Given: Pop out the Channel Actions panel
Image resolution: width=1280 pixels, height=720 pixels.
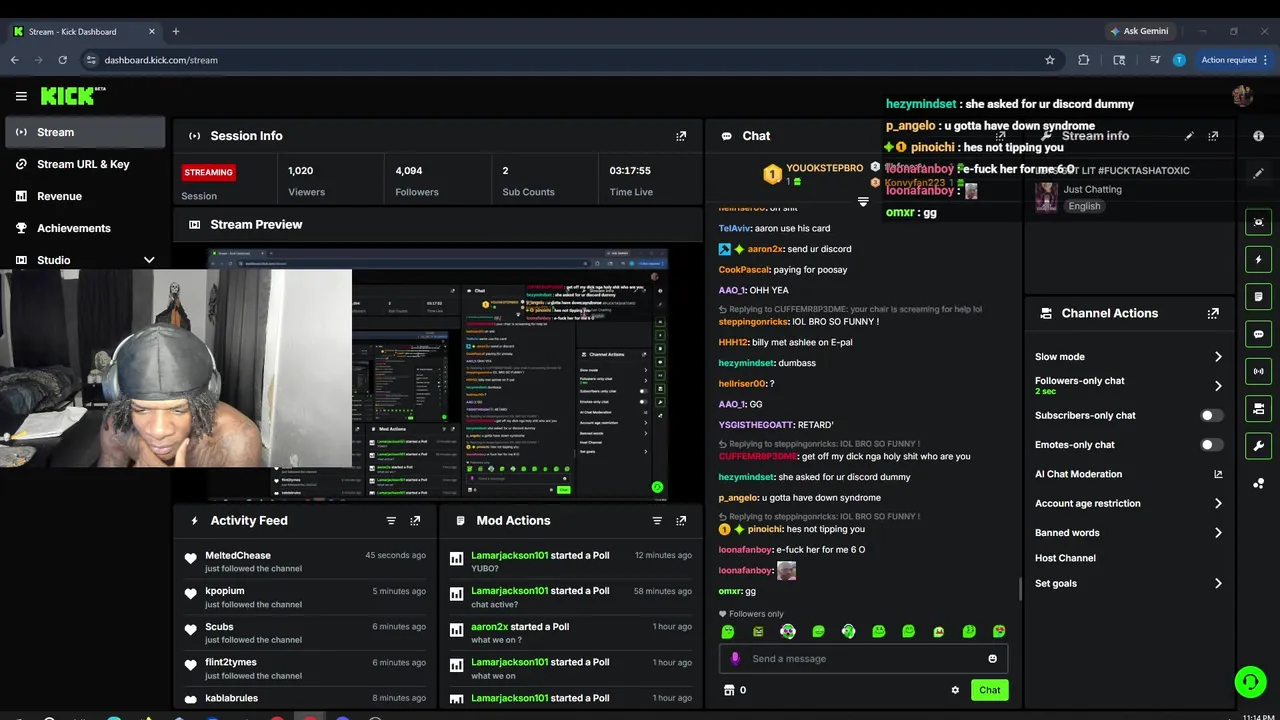Looking at the screenshot, I should [x=1213, y=313].
